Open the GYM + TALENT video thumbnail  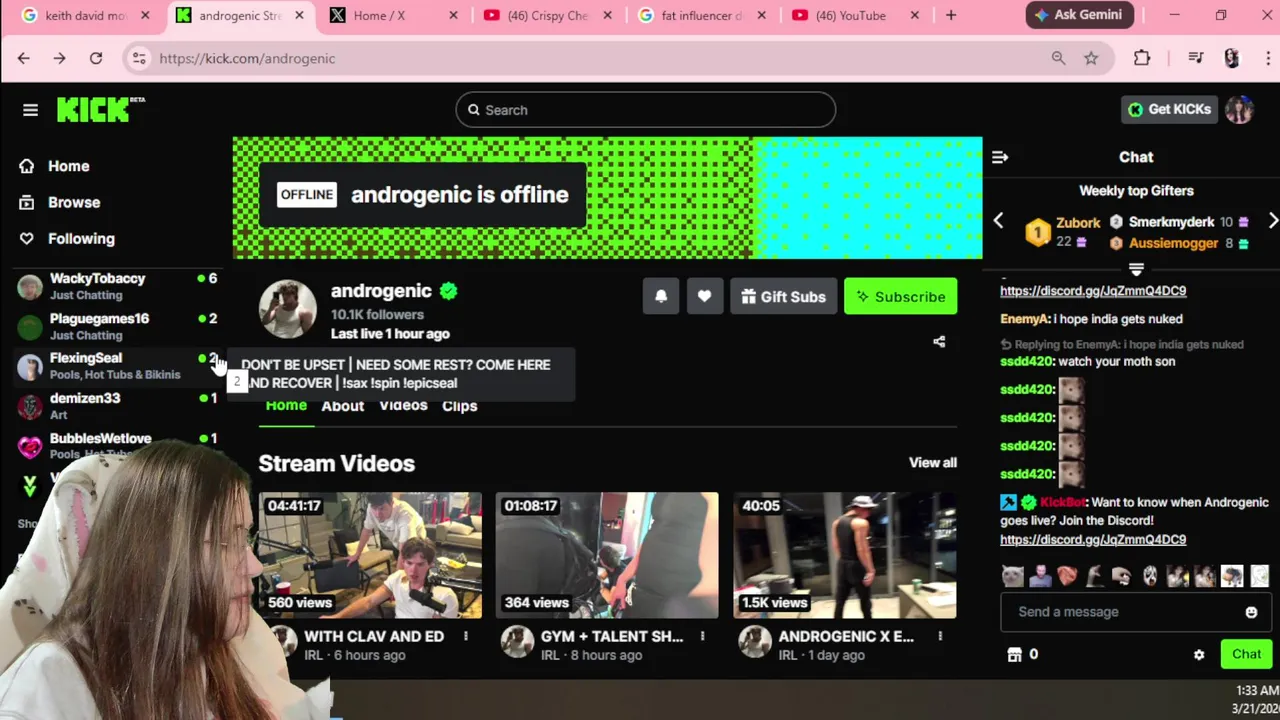click(607, 555)
